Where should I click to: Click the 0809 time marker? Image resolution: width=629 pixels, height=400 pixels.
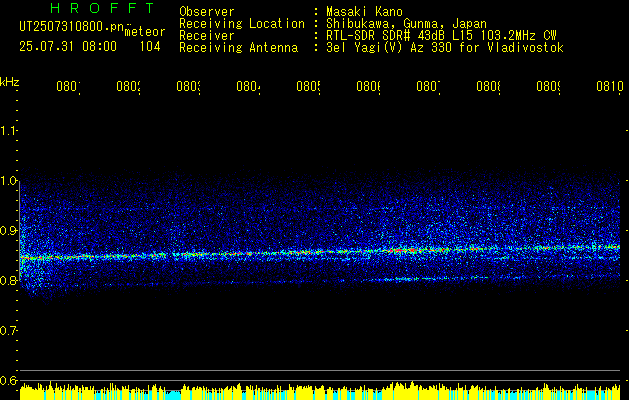point(548,87)
